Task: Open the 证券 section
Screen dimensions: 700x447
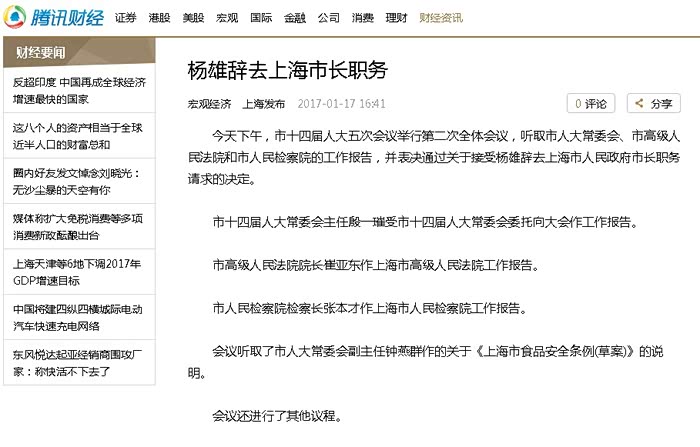Action: coord(126,18)
